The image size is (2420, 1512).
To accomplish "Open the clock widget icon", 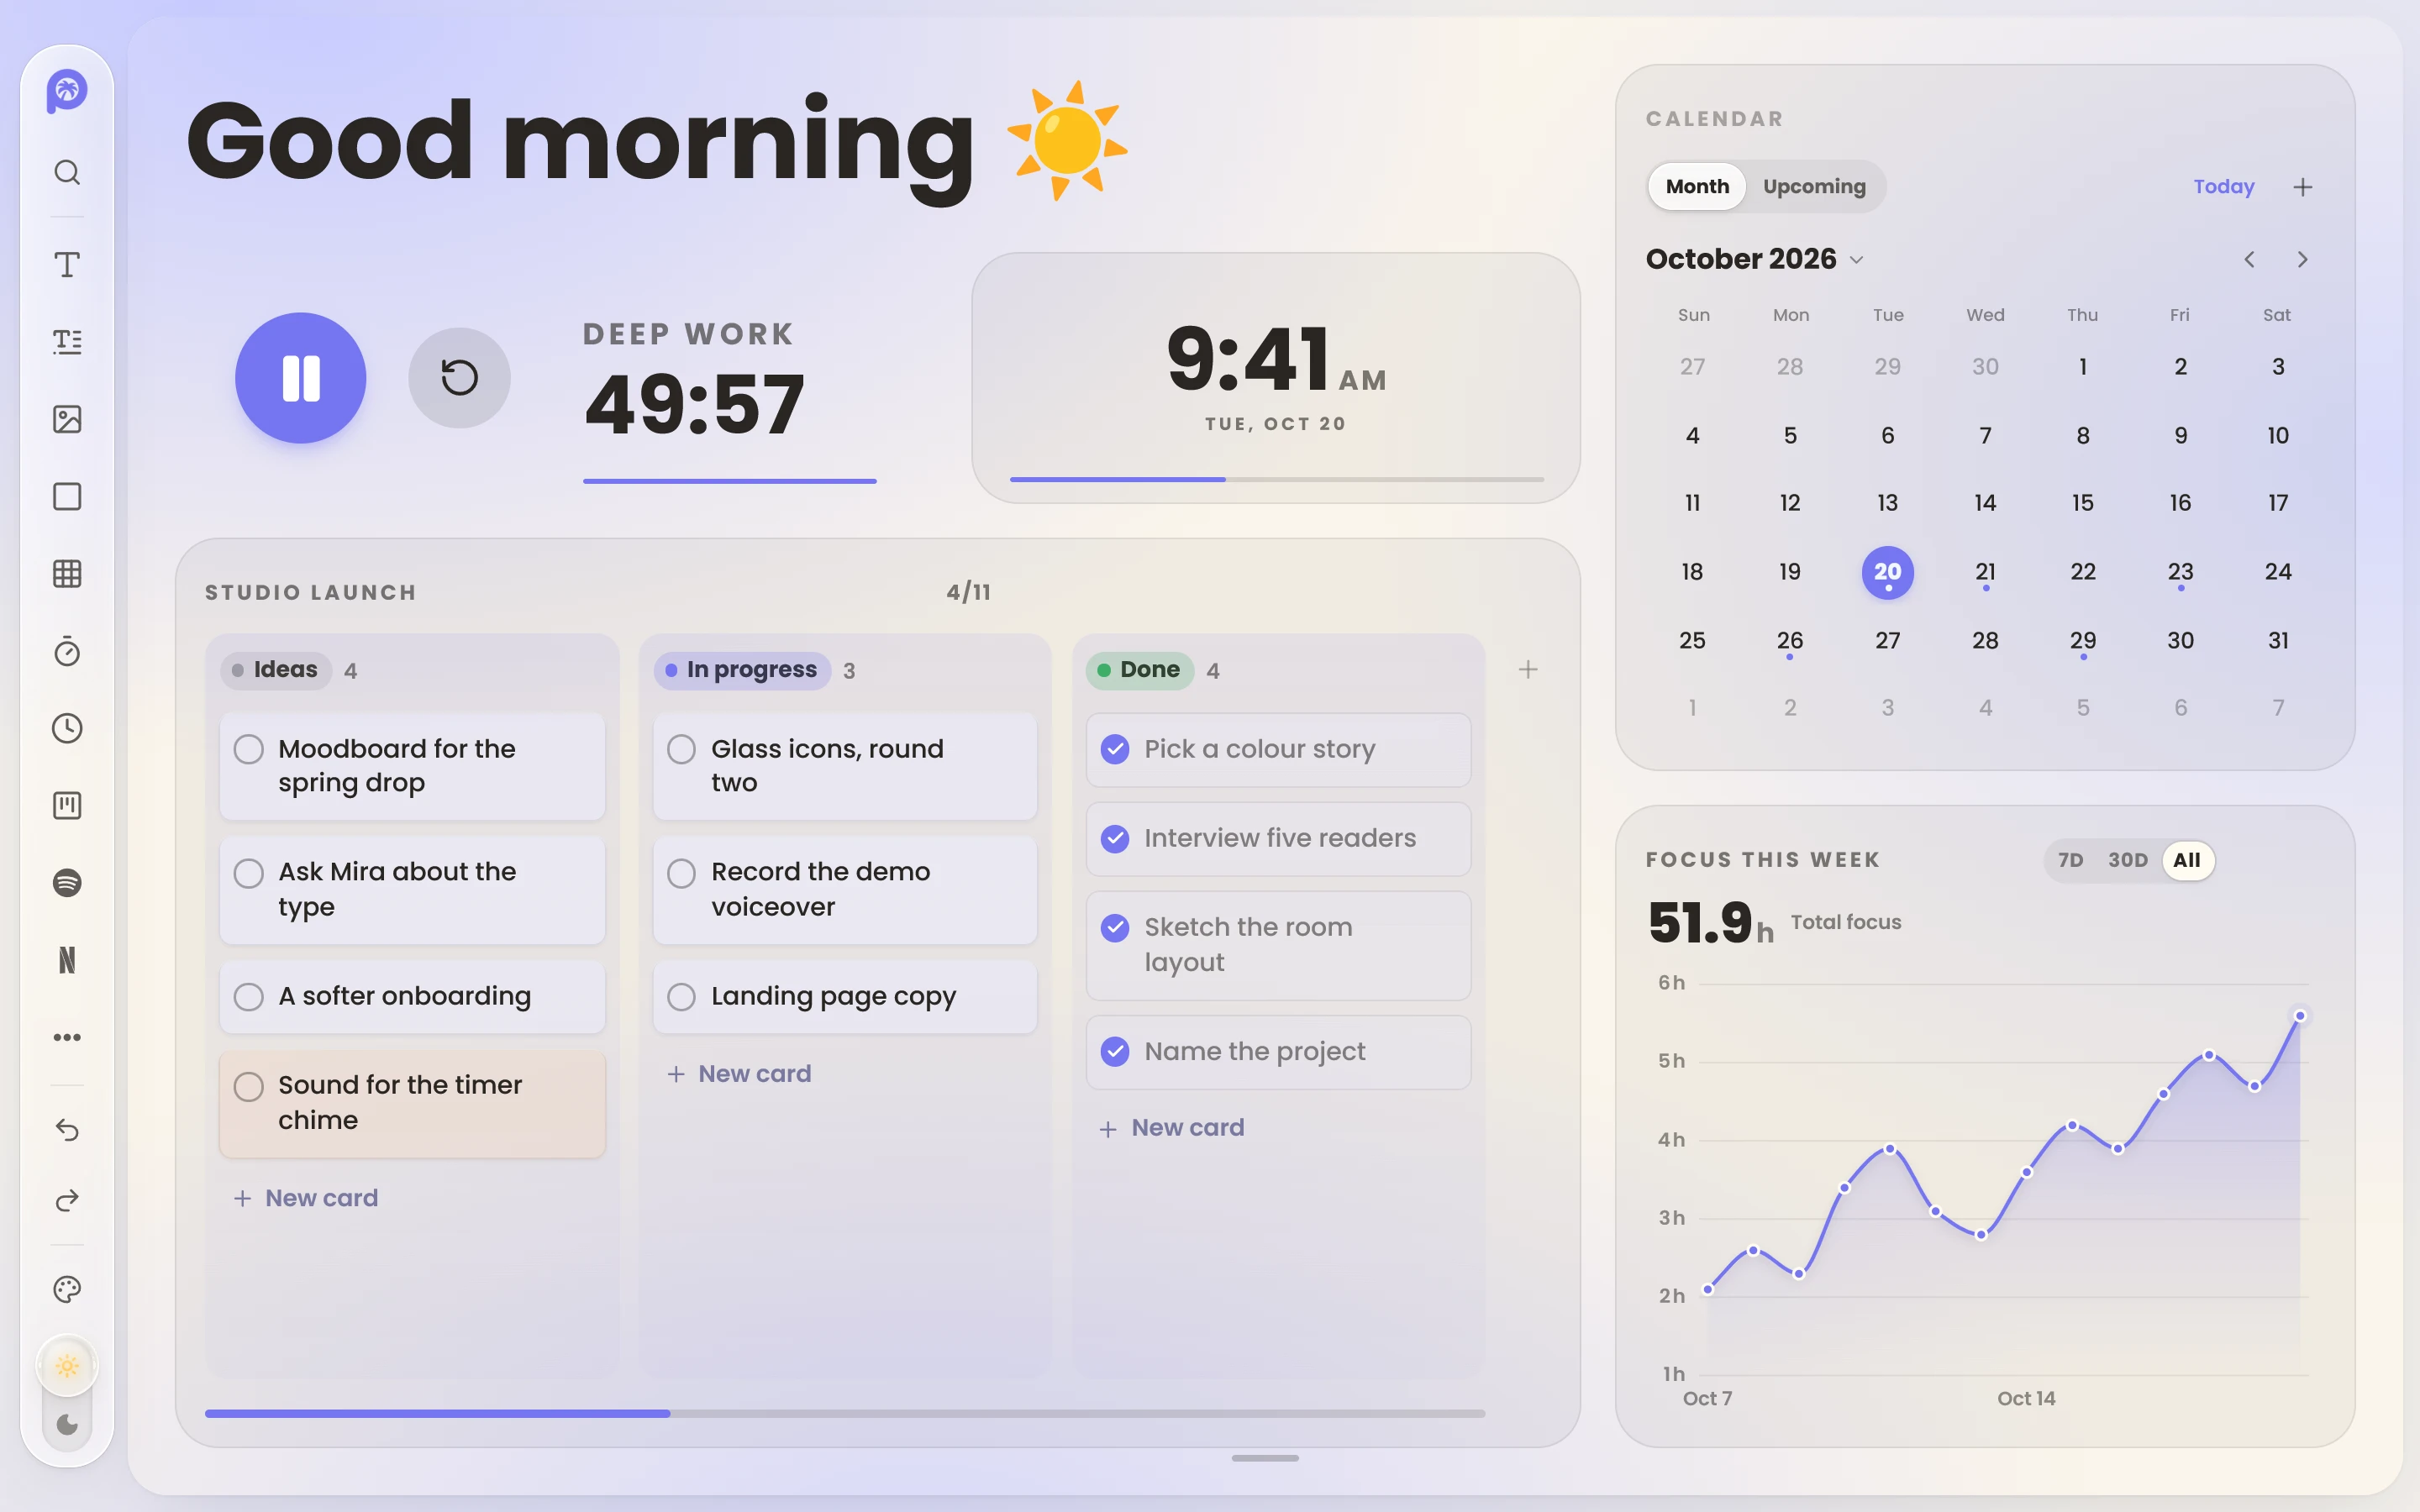I will [67, 728].
